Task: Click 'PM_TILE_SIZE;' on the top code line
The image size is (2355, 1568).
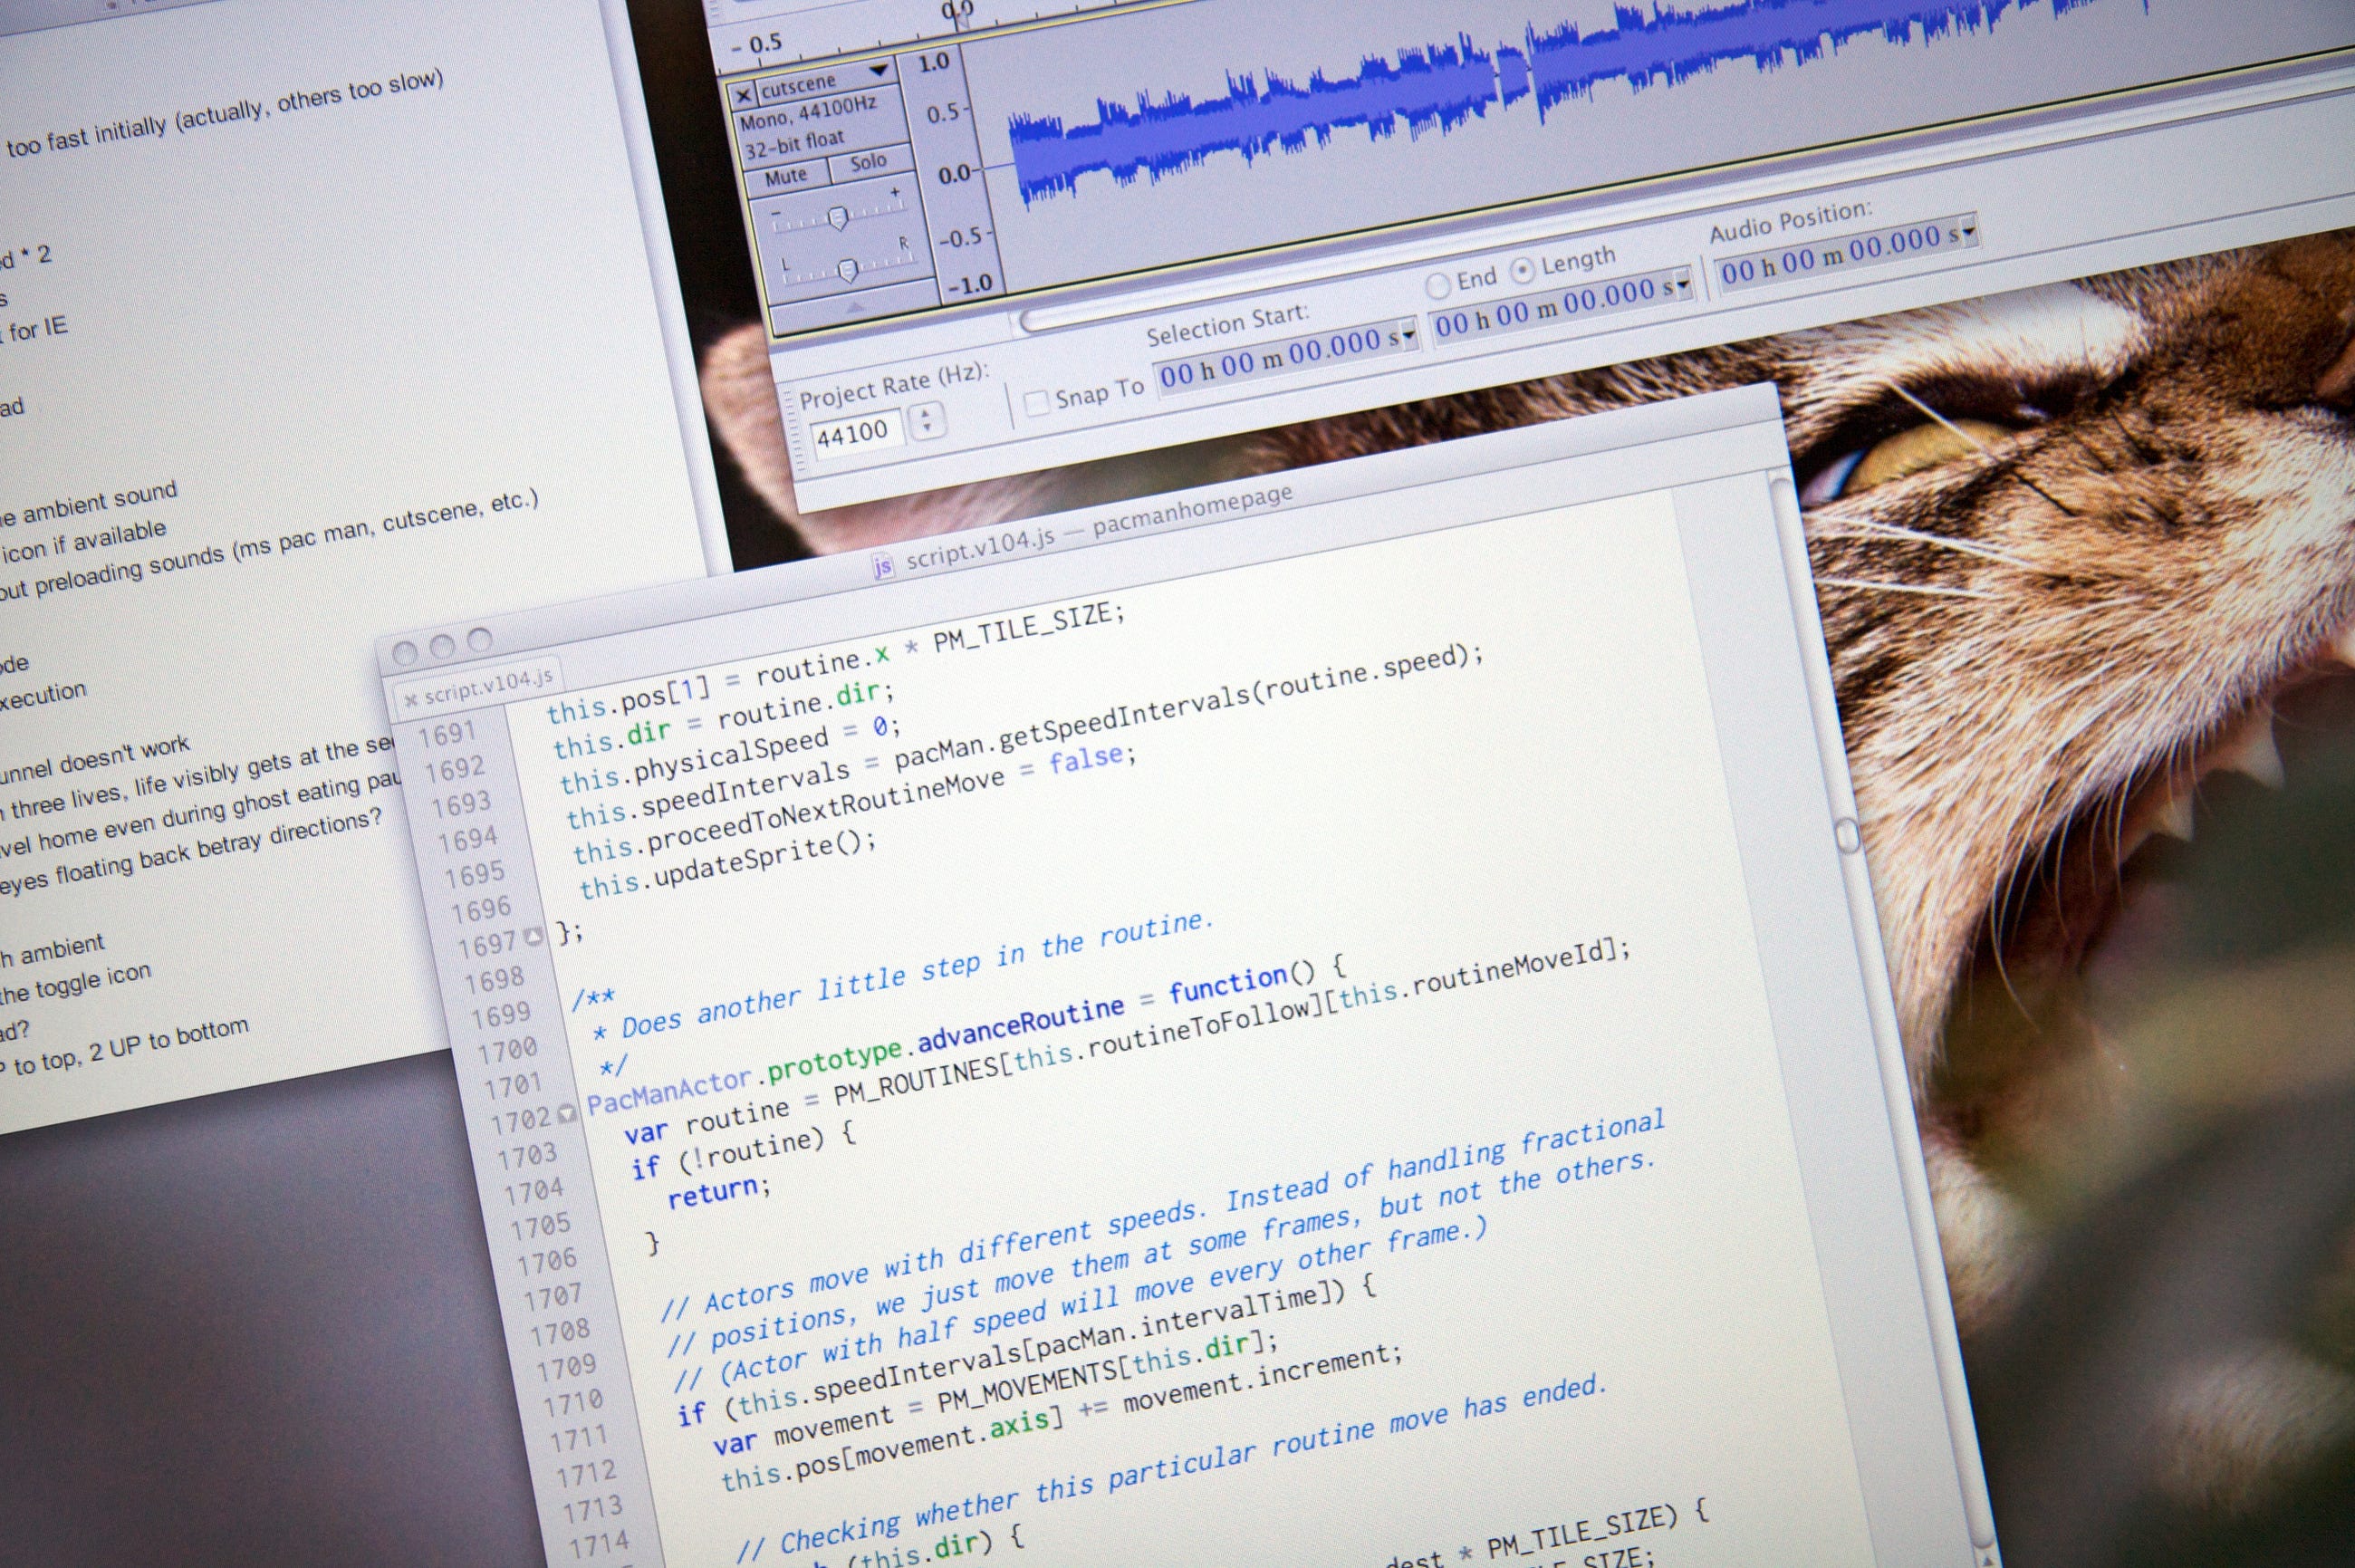Action: [x=1029, y=626]
